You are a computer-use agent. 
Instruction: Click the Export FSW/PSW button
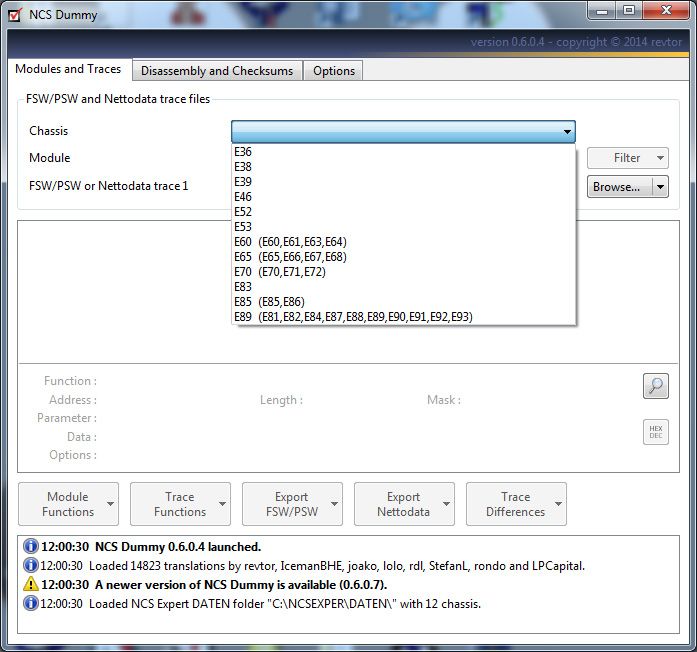(x=292, y=504)
